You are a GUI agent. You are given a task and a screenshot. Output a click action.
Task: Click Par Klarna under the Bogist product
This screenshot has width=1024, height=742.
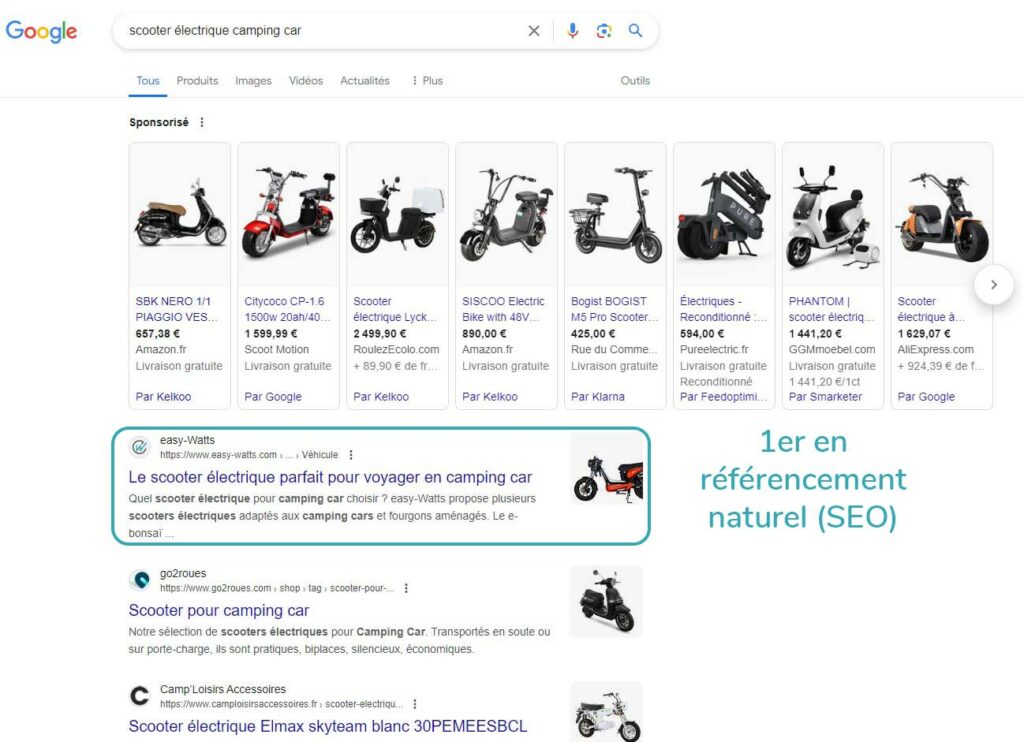click(598, 396)
